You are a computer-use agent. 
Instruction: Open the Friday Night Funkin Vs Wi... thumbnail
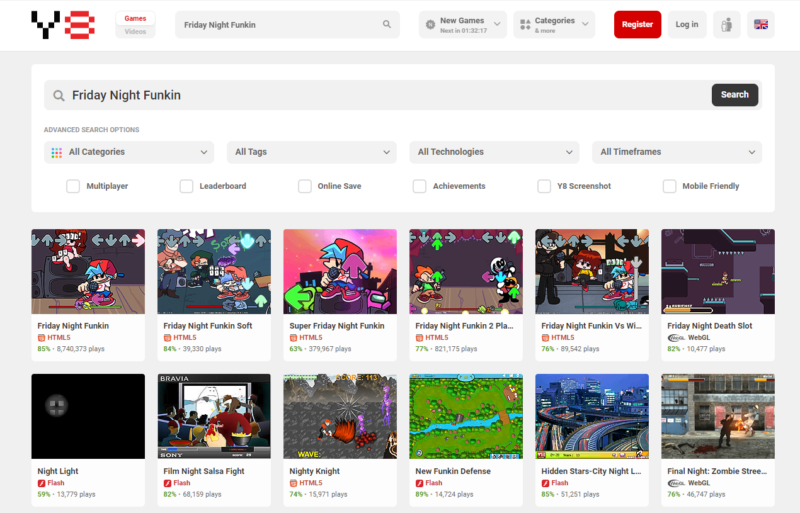(x=592, y=272)
